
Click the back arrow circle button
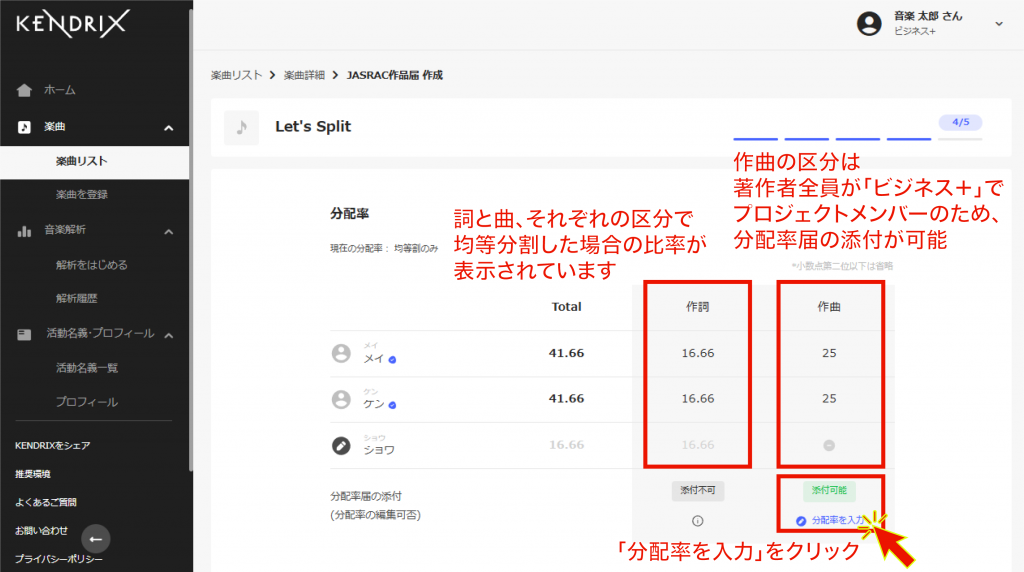pos(96,539)
